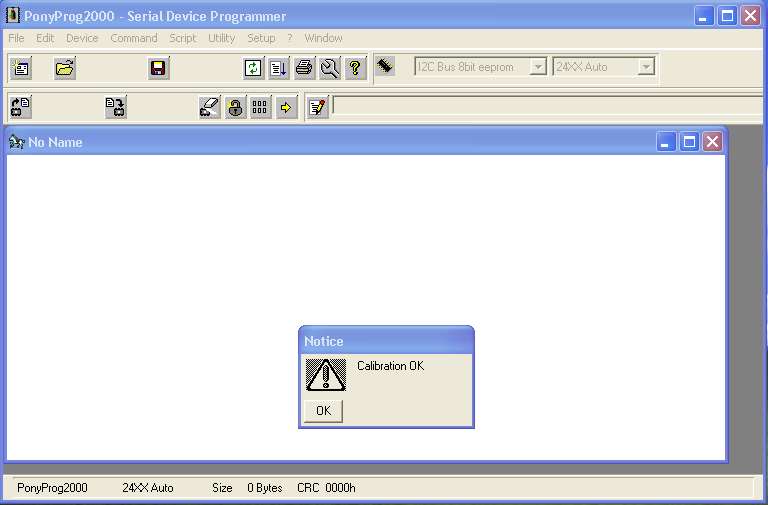Expand the 24XX Auto device type dropdown

646,67
